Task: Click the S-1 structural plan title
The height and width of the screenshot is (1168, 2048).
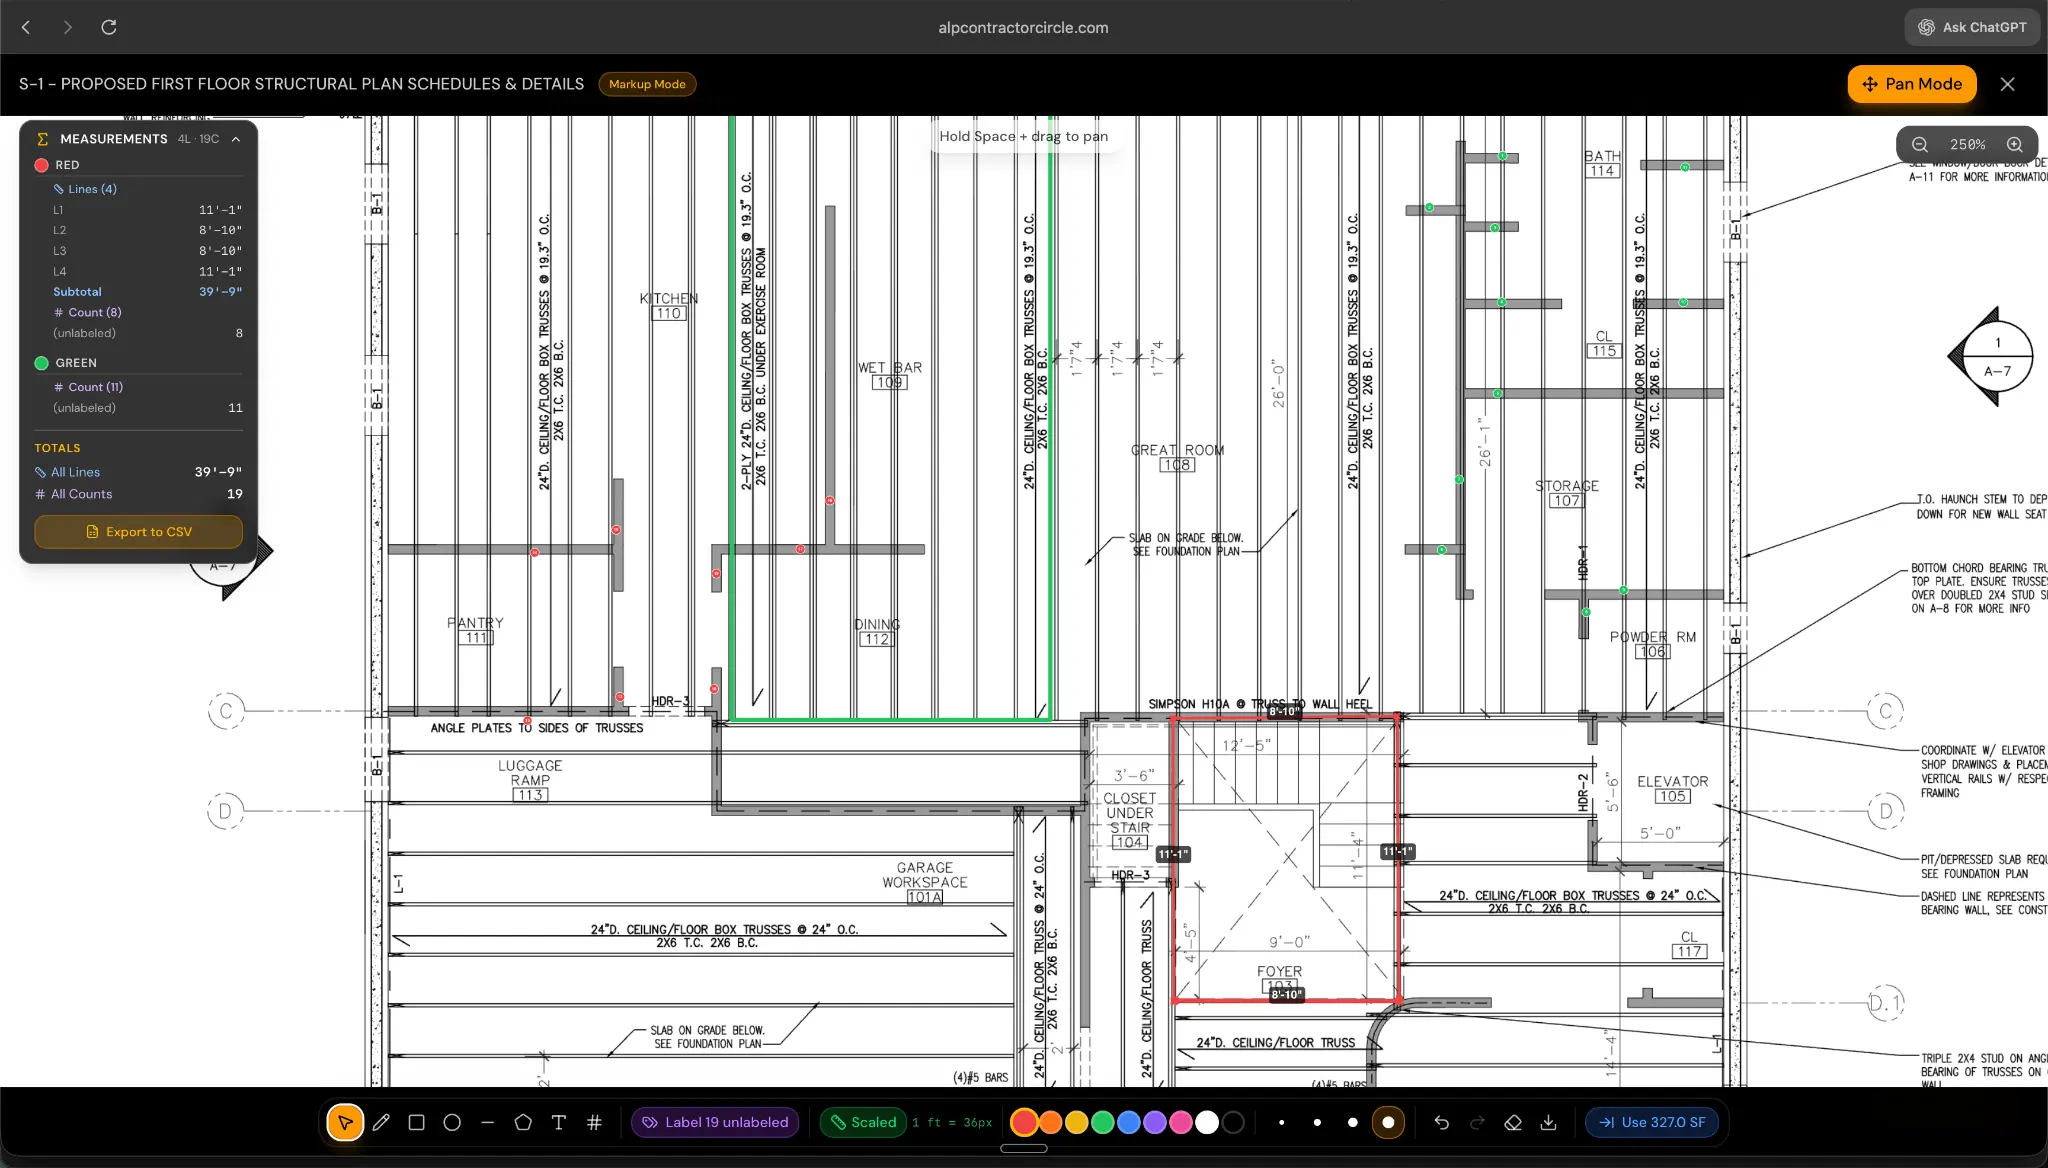Action: pos(301,84)
